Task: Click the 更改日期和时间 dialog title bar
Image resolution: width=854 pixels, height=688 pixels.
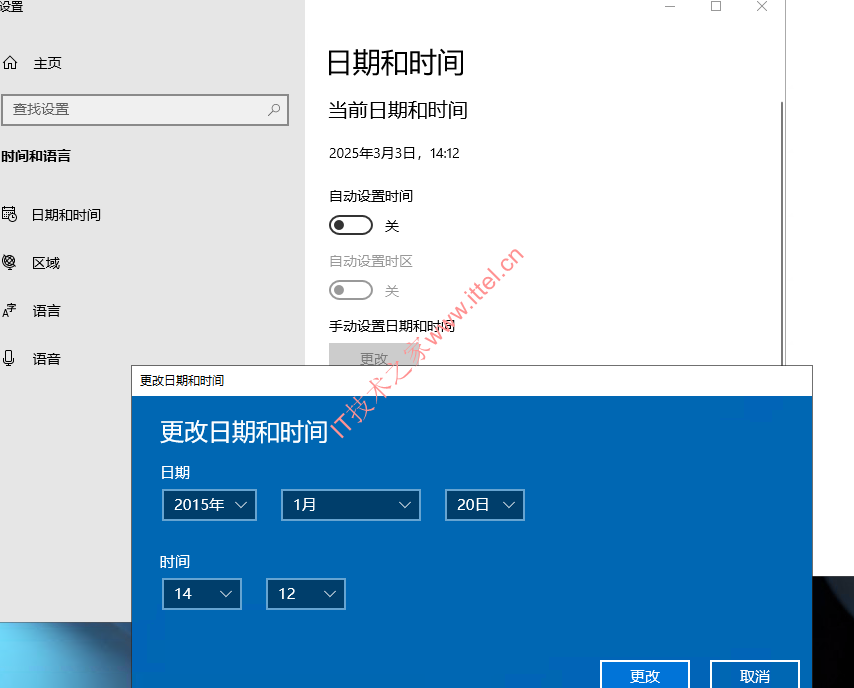Action: (x=472, y=381)
